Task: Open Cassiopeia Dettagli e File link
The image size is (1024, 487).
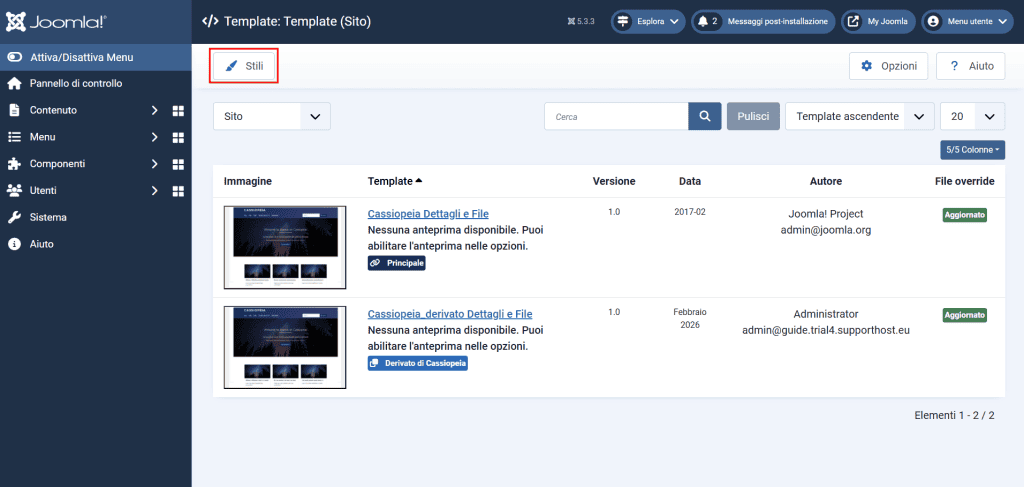Action: (428, 213)
